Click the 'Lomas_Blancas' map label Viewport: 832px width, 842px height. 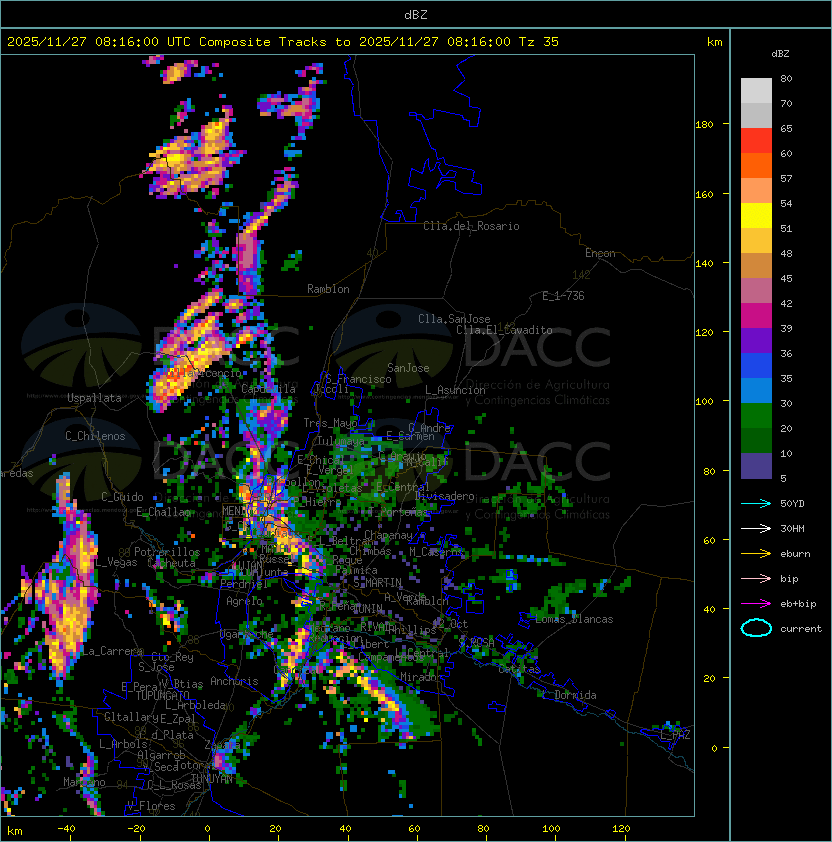pos(574,619)
